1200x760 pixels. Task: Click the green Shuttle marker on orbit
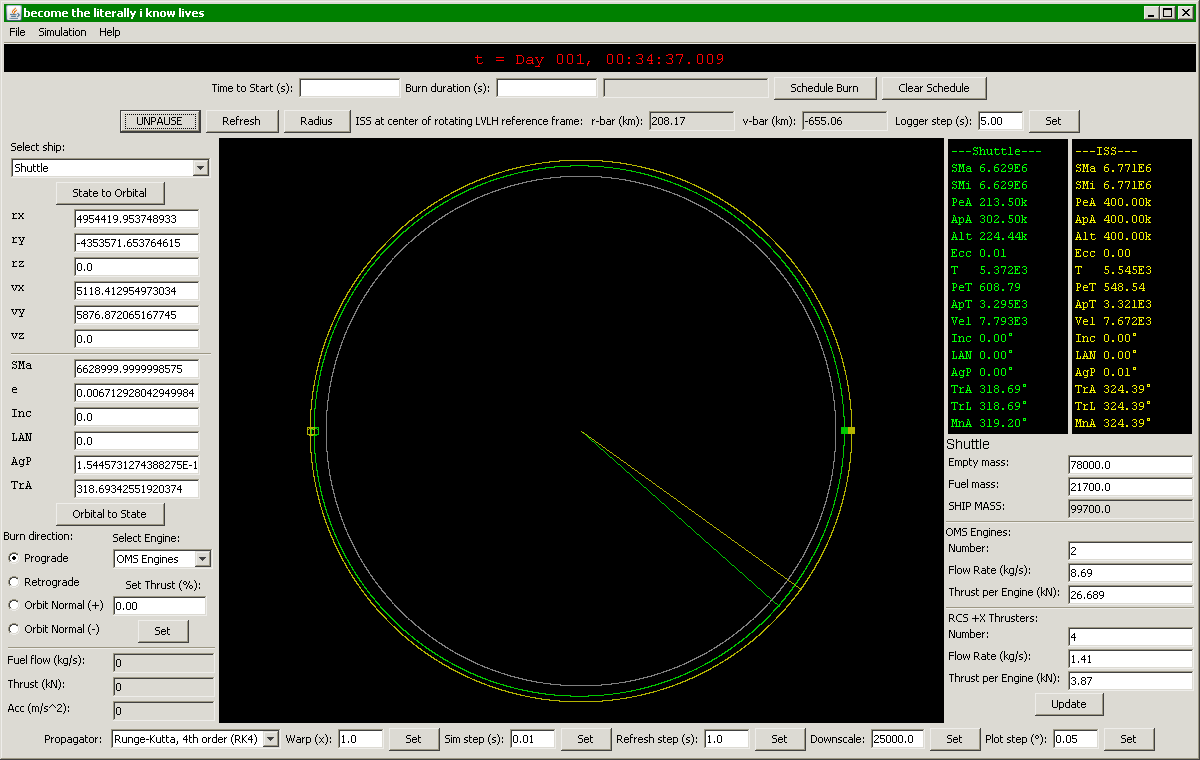pos(845,430)
